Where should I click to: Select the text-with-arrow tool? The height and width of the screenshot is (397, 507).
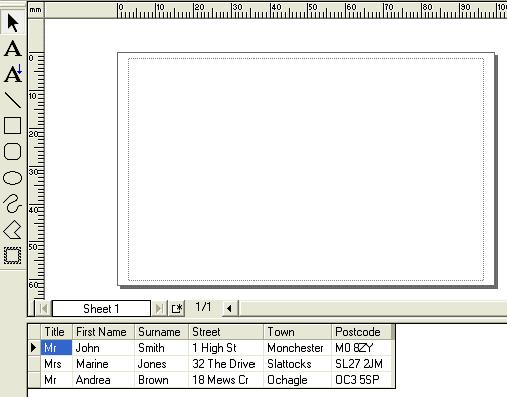coord(13,74)
